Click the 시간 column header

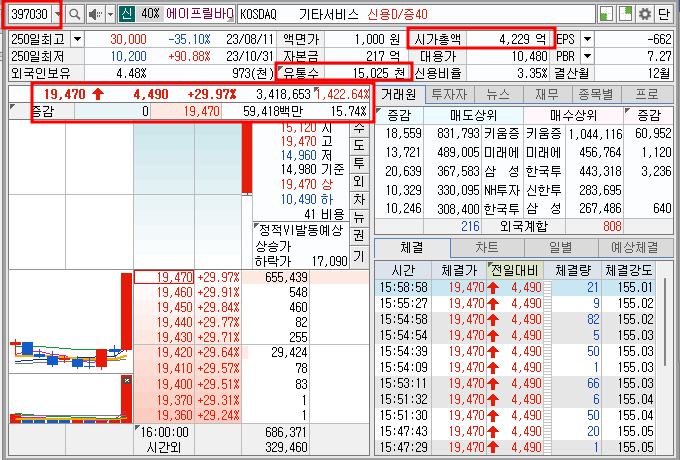pos(403,271)
